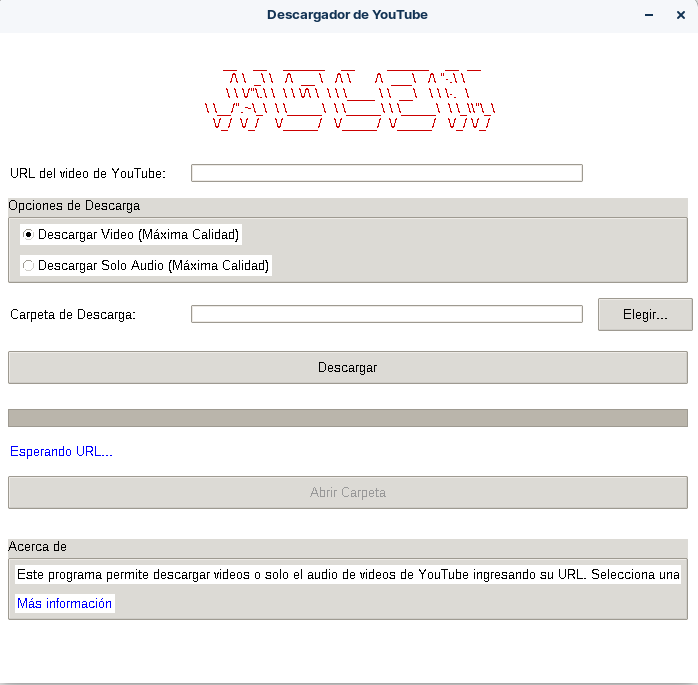
Task: Click the window title bar text
Action: (x=347, y=15)
